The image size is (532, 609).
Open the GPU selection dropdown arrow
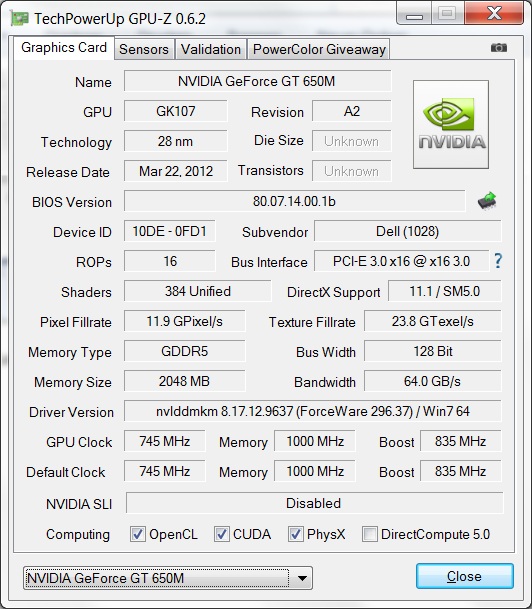pyautogui.click(x=302, y=578)
